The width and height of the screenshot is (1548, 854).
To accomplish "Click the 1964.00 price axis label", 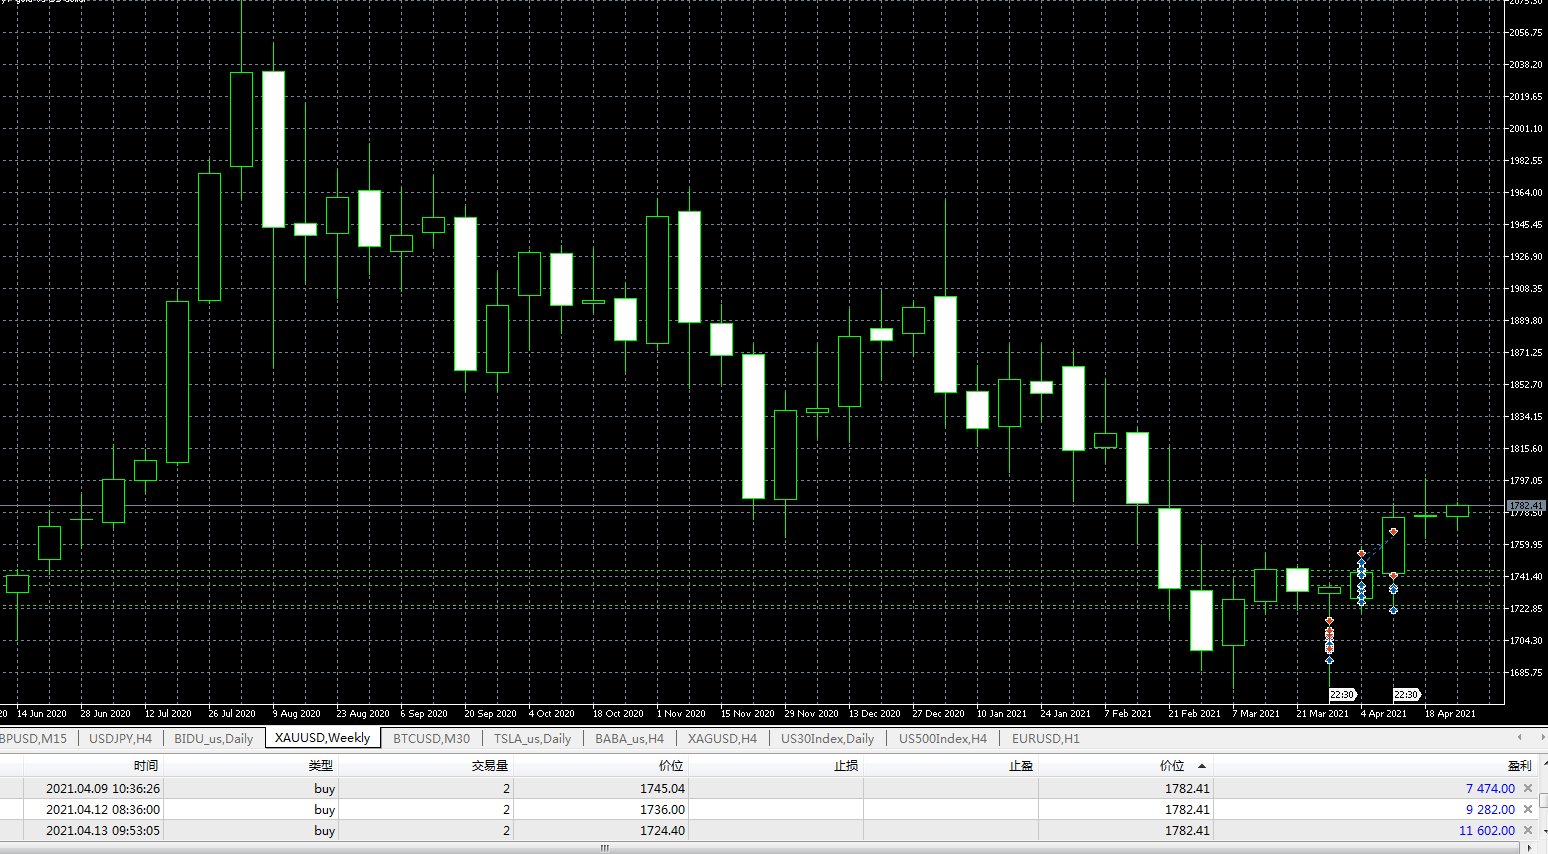I will pyautogui.click(x=1525, y=193).
